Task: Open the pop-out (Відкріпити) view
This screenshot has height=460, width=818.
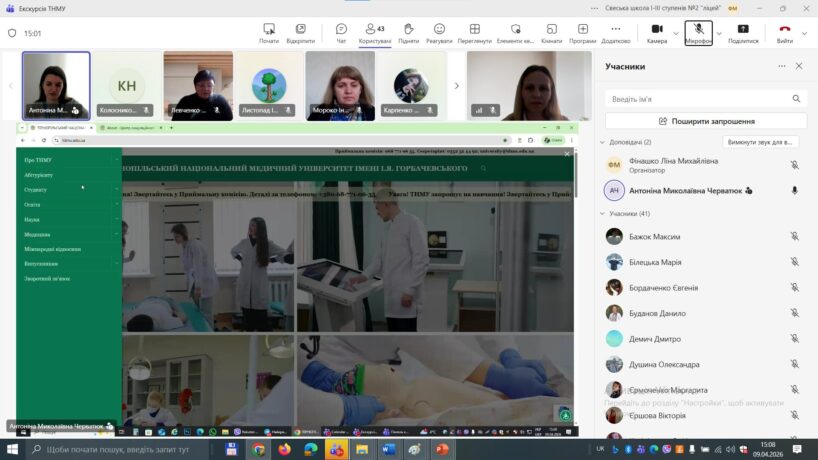Action: pyautogui.click(x=300, y=33)
